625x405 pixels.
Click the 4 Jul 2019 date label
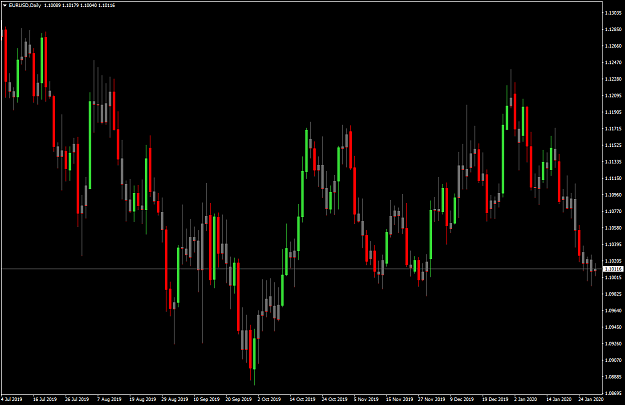click(12, 399)
